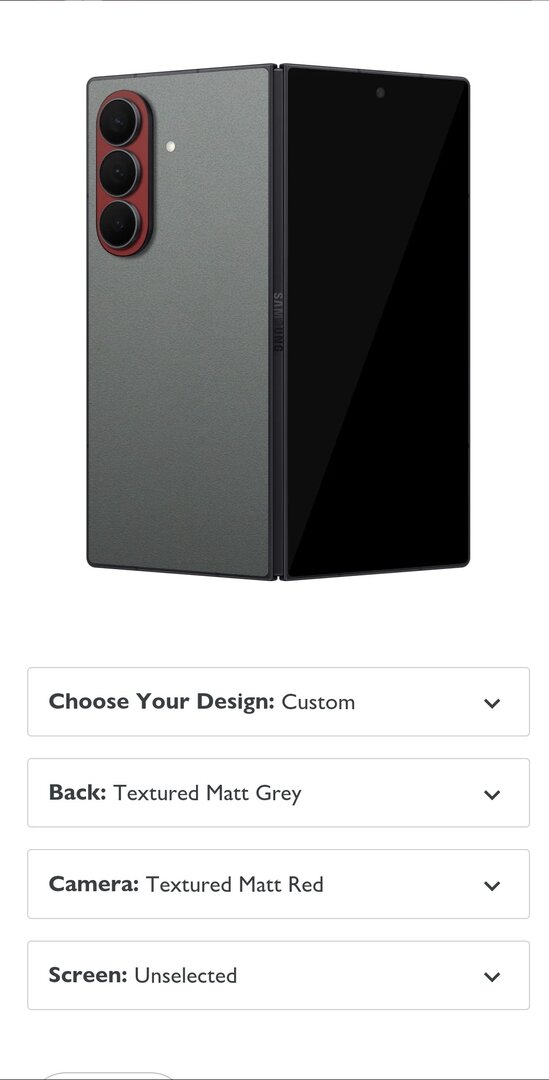549x1080 pixels.
Task: Open the Screen options dropdown
Action: (x=278, y=975)
